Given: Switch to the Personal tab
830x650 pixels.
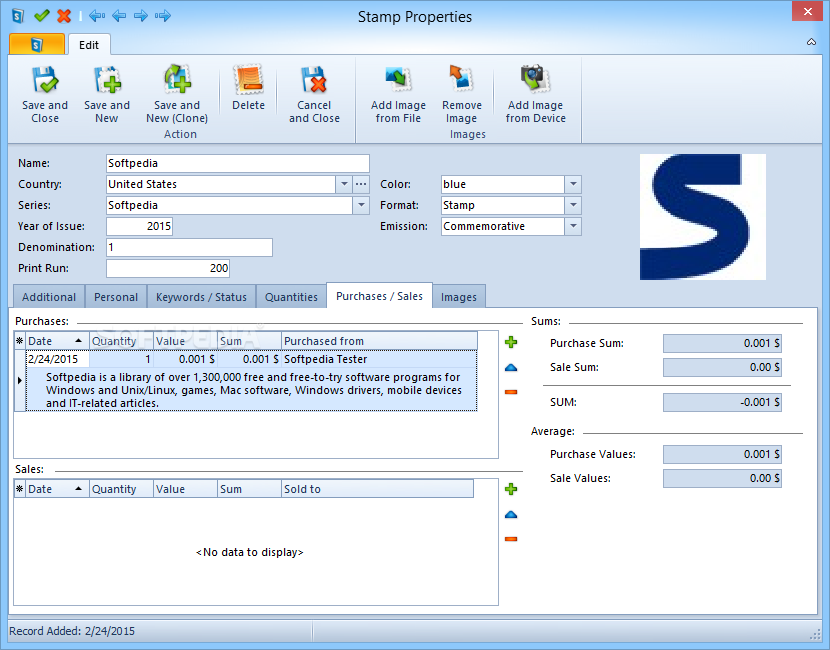Looking at the screenshot, I should pyautogui.click(x=116, y=297).
